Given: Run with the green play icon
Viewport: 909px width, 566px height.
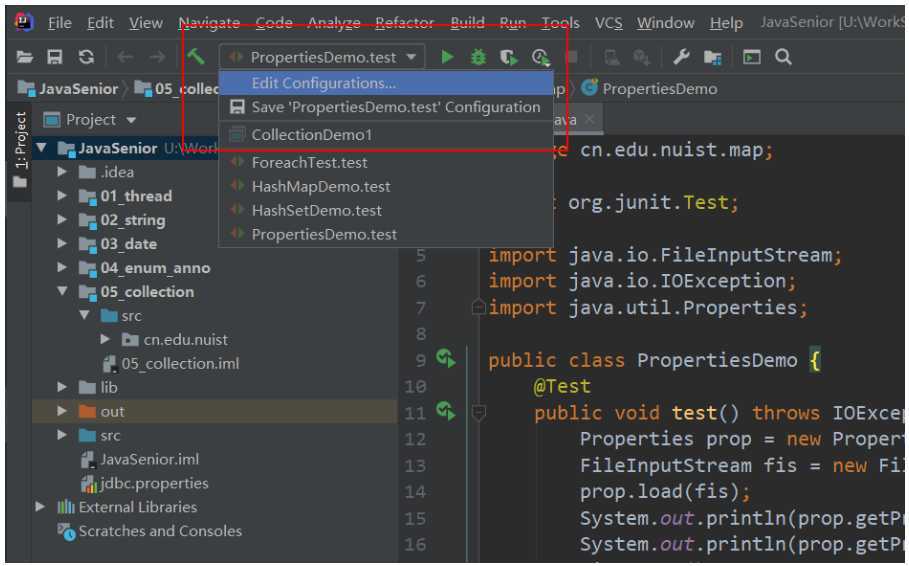Looking at the screenshot, I should 447,57.
